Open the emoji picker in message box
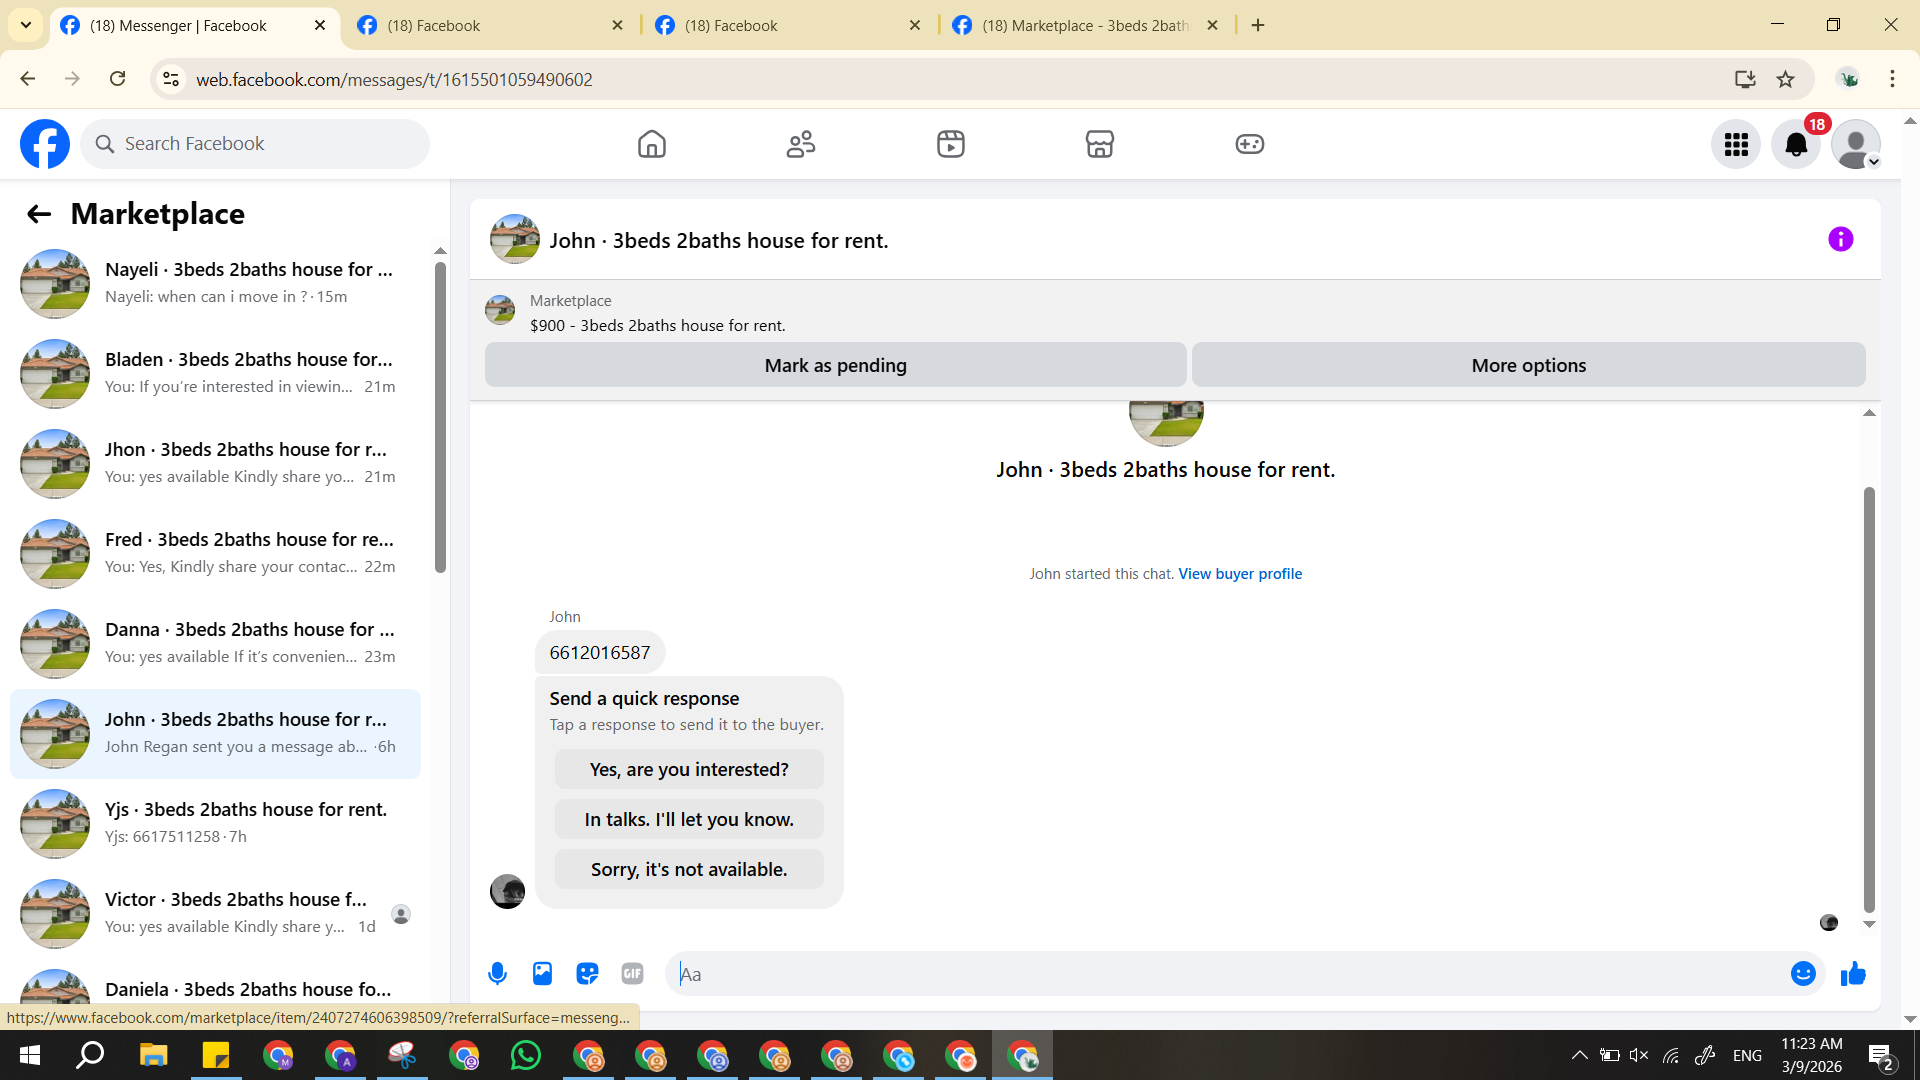This screenshot has width=1920, height=1080. (x=1802, y=973)
